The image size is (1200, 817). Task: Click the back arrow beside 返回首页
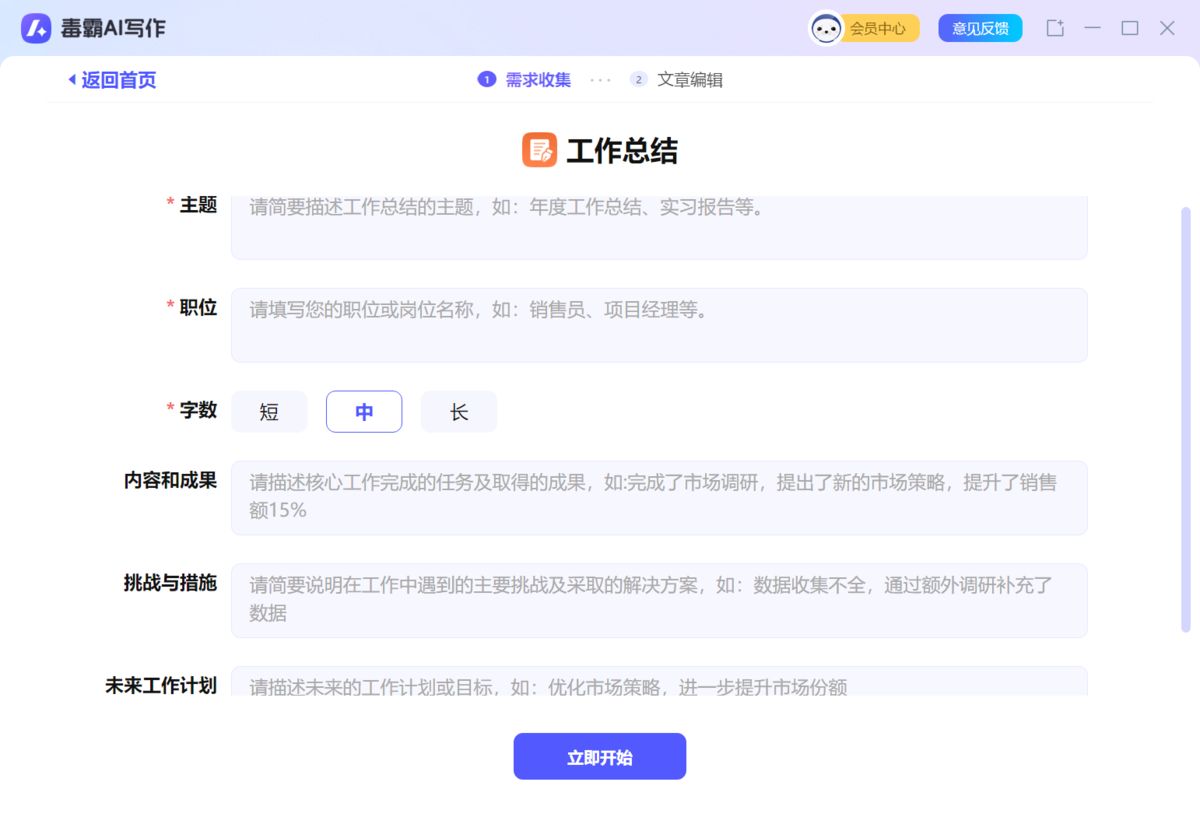(x=70, y=79)
